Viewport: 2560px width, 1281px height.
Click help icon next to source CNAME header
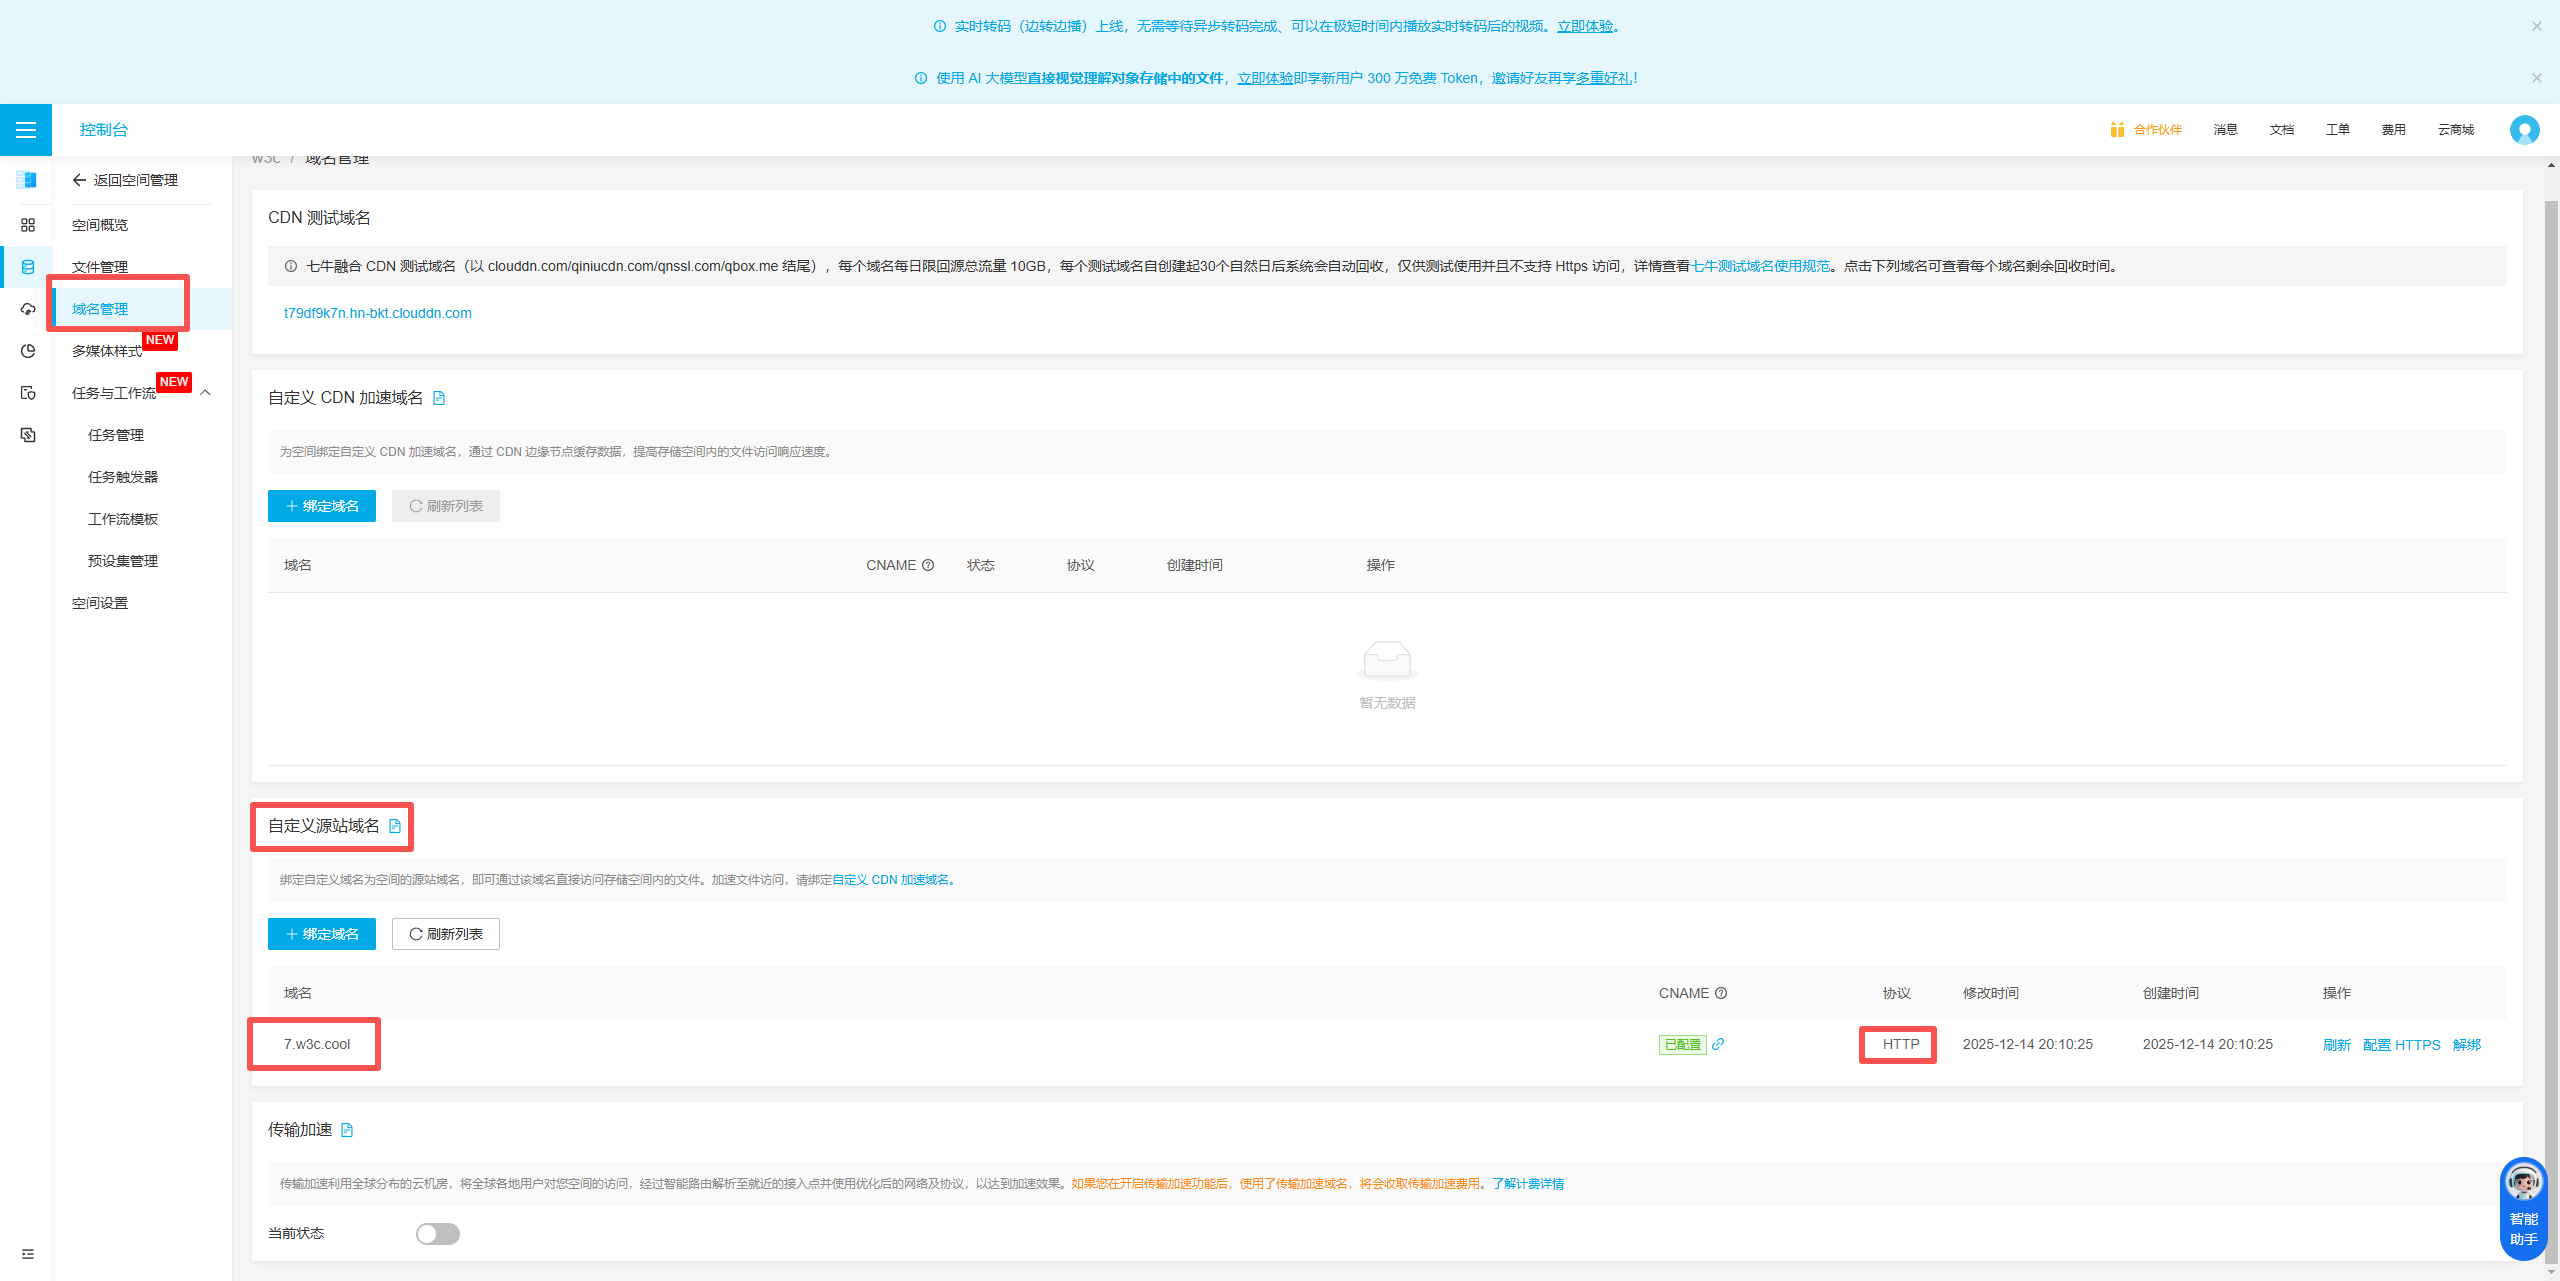point(1721,993)
